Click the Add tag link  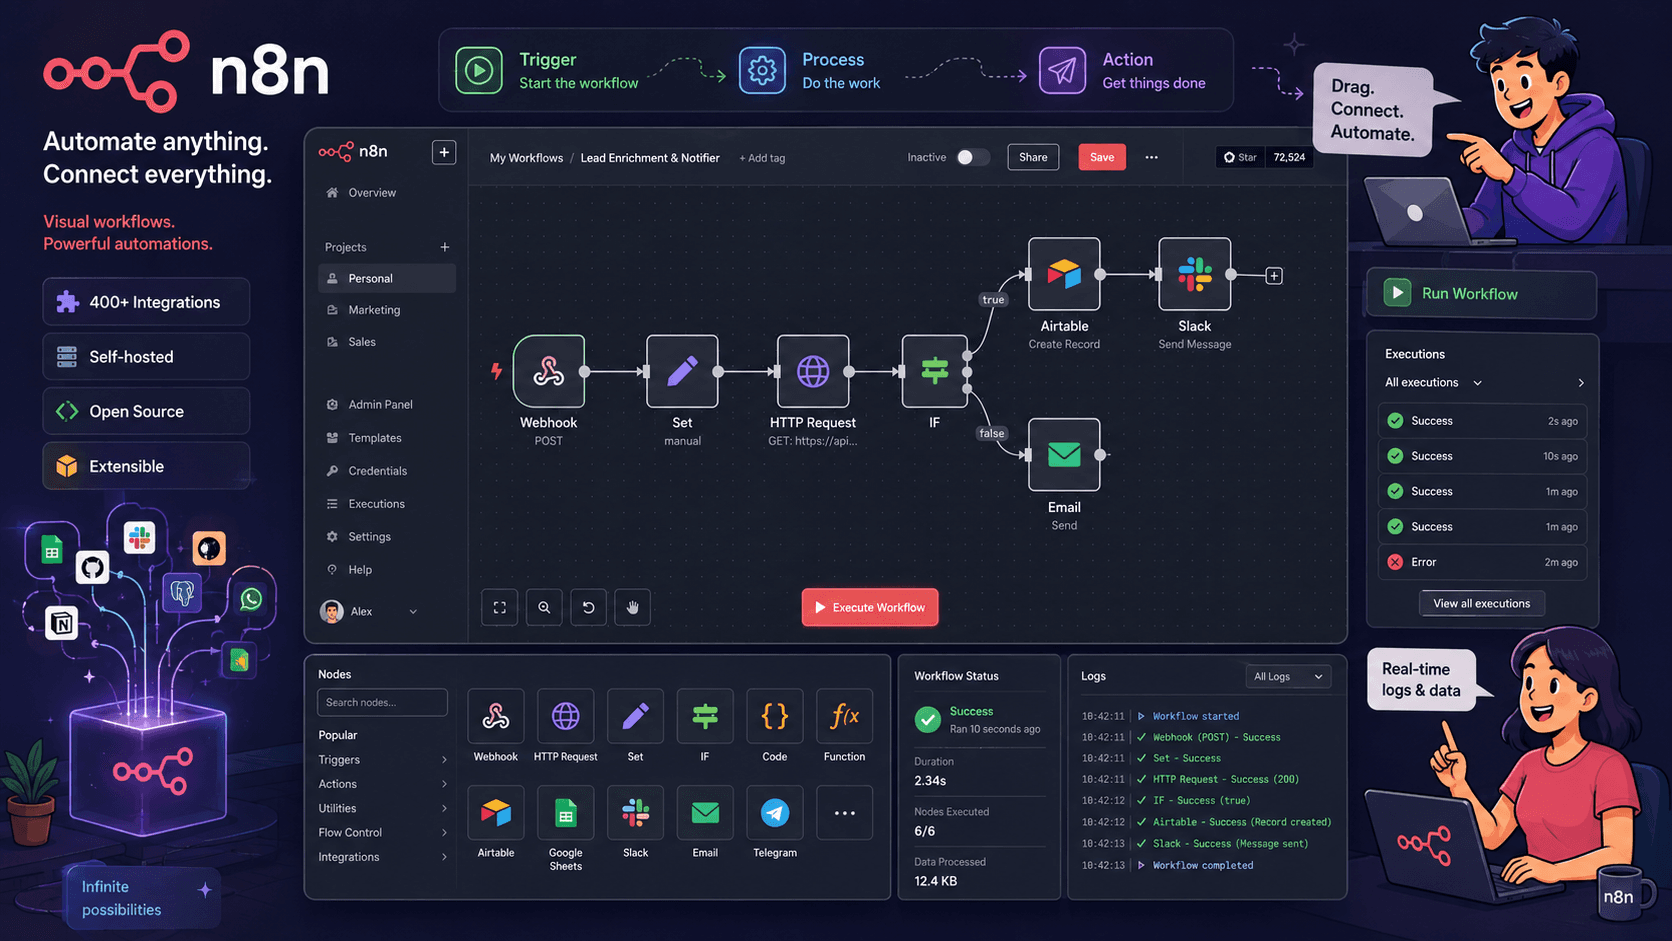click(x=762, y=158)
